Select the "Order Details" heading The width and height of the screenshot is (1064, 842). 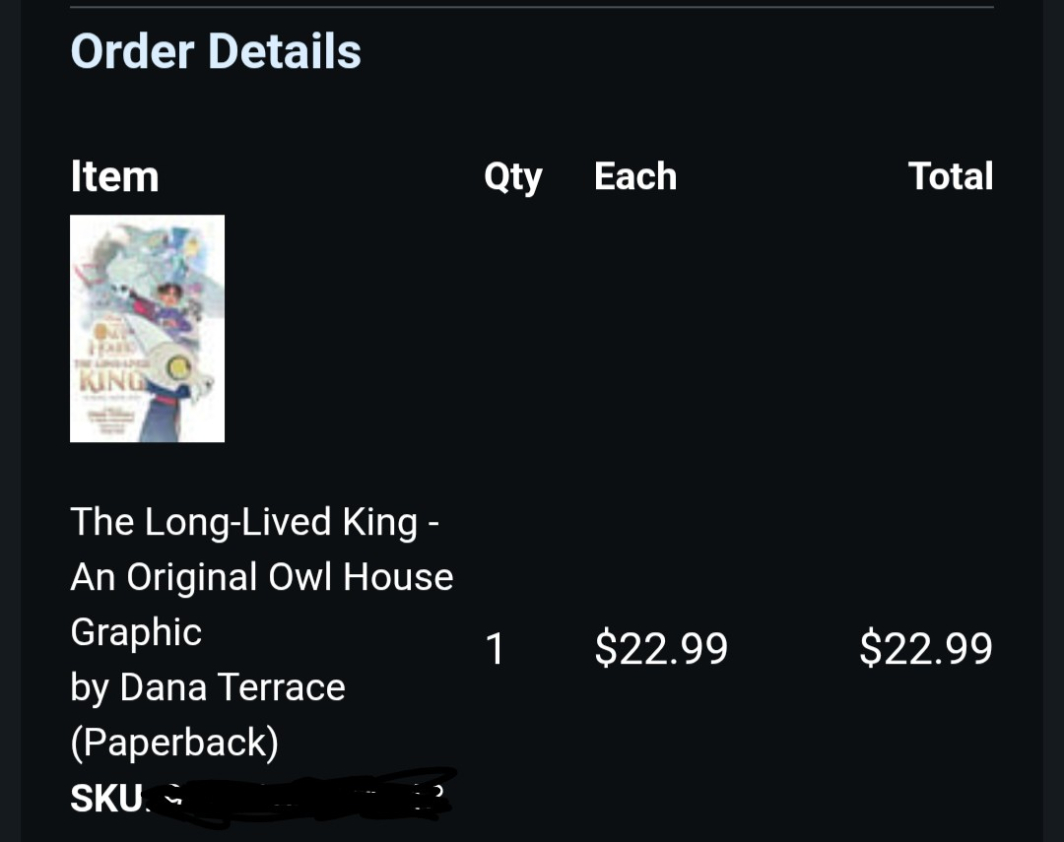(215, 51)
